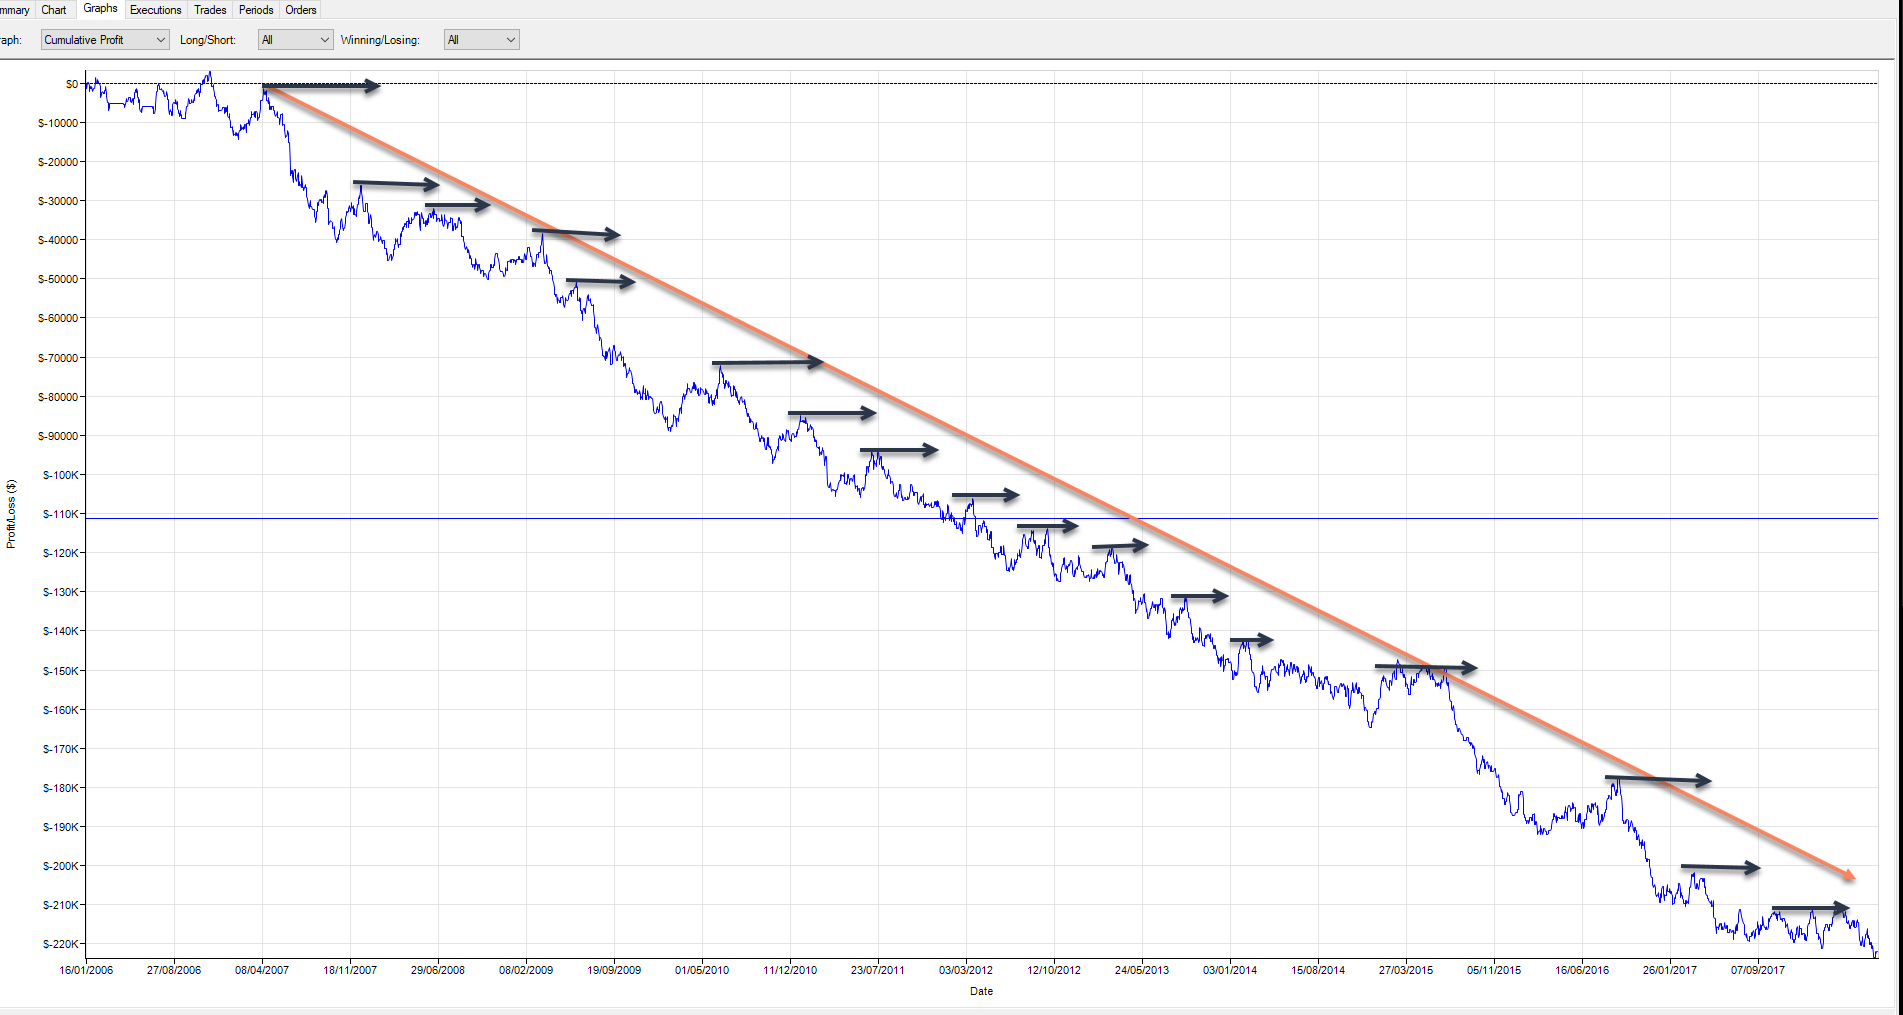Click the 'Winning/Losing:' label

[x=380, y=40]
